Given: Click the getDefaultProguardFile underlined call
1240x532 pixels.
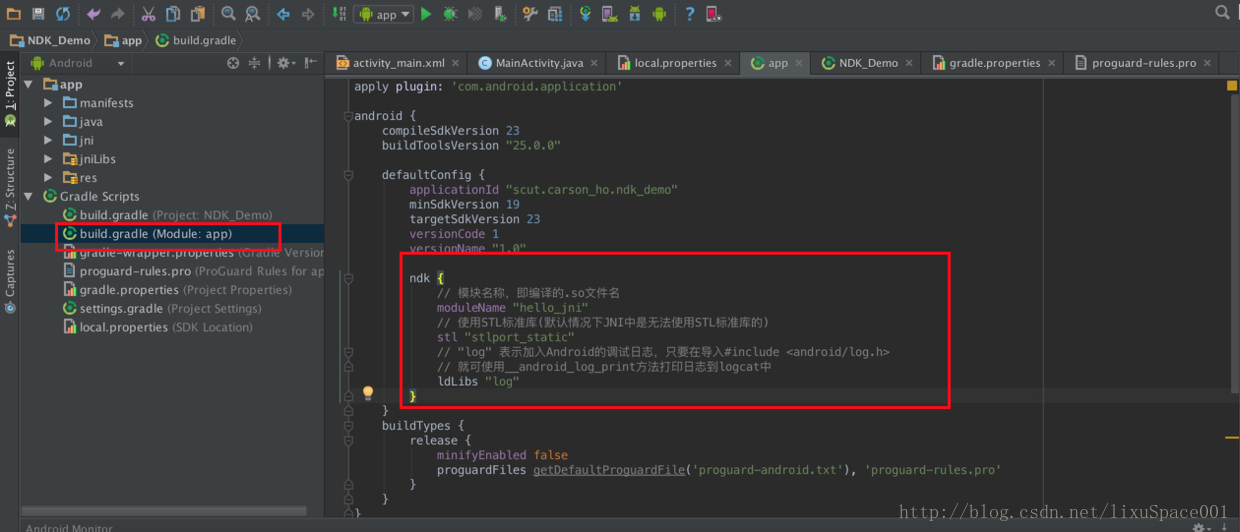Looking at the screenshot, I should (608, 469).
